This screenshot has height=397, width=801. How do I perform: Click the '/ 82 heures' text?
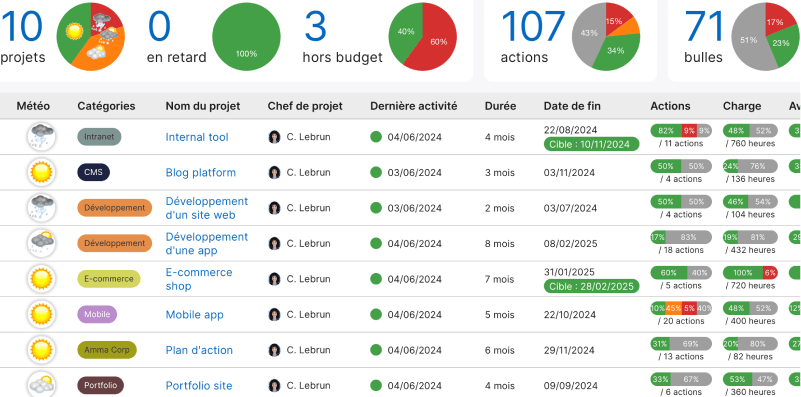pos(750,357)
